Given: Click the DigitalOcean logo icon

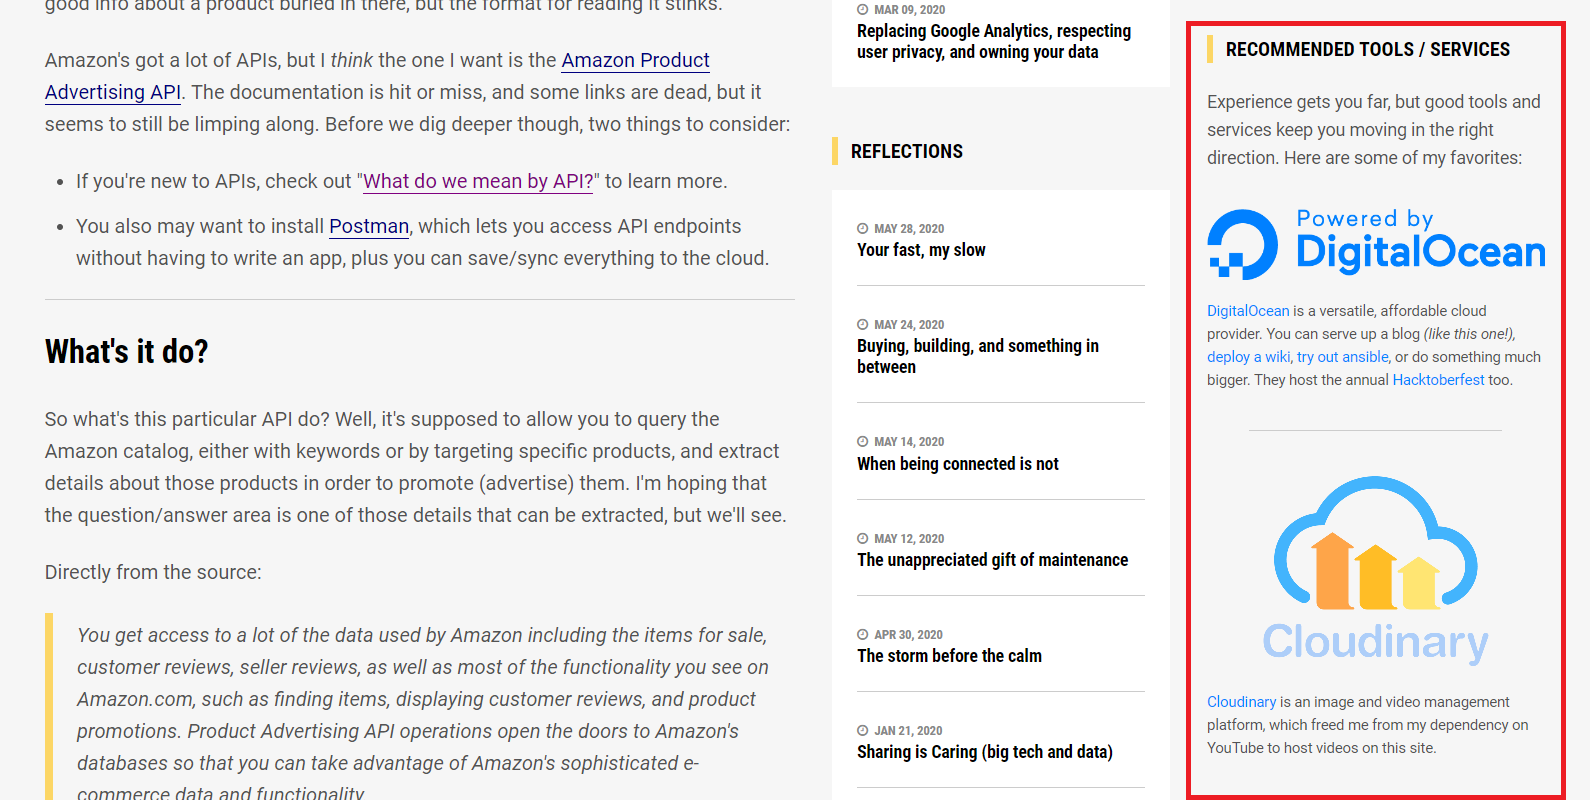Looking at the screenshot, I should pos(1243,244).
